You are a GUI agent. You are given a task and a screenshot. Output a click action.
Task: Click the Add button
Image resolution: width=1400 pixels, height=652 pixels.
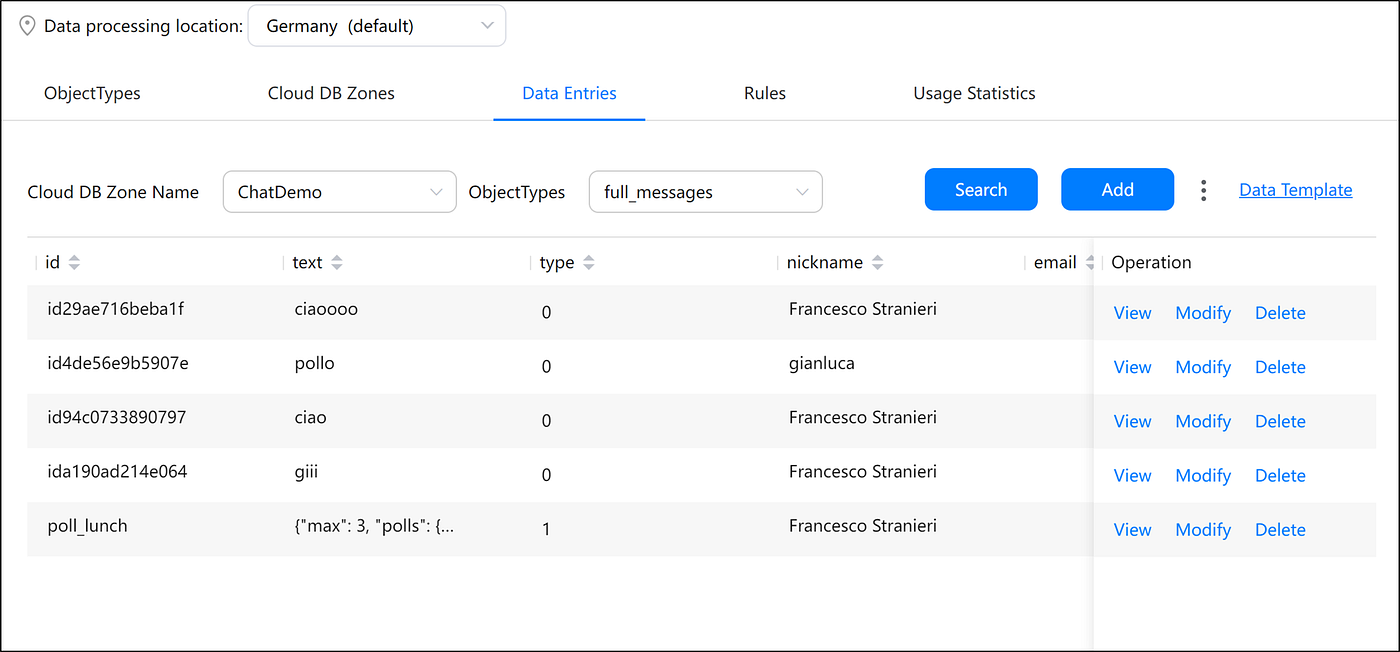click(1117, 190)
